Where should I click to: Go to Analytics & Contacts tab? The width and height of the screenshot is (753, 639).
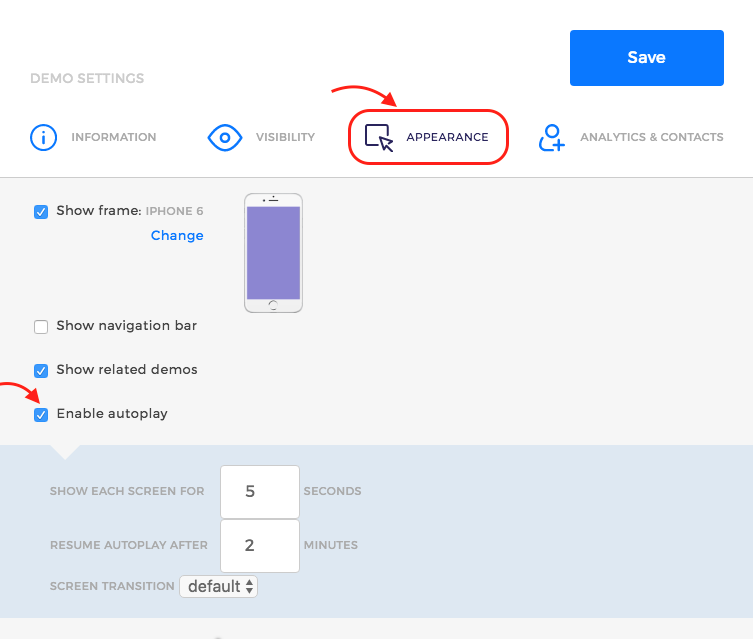652,137
